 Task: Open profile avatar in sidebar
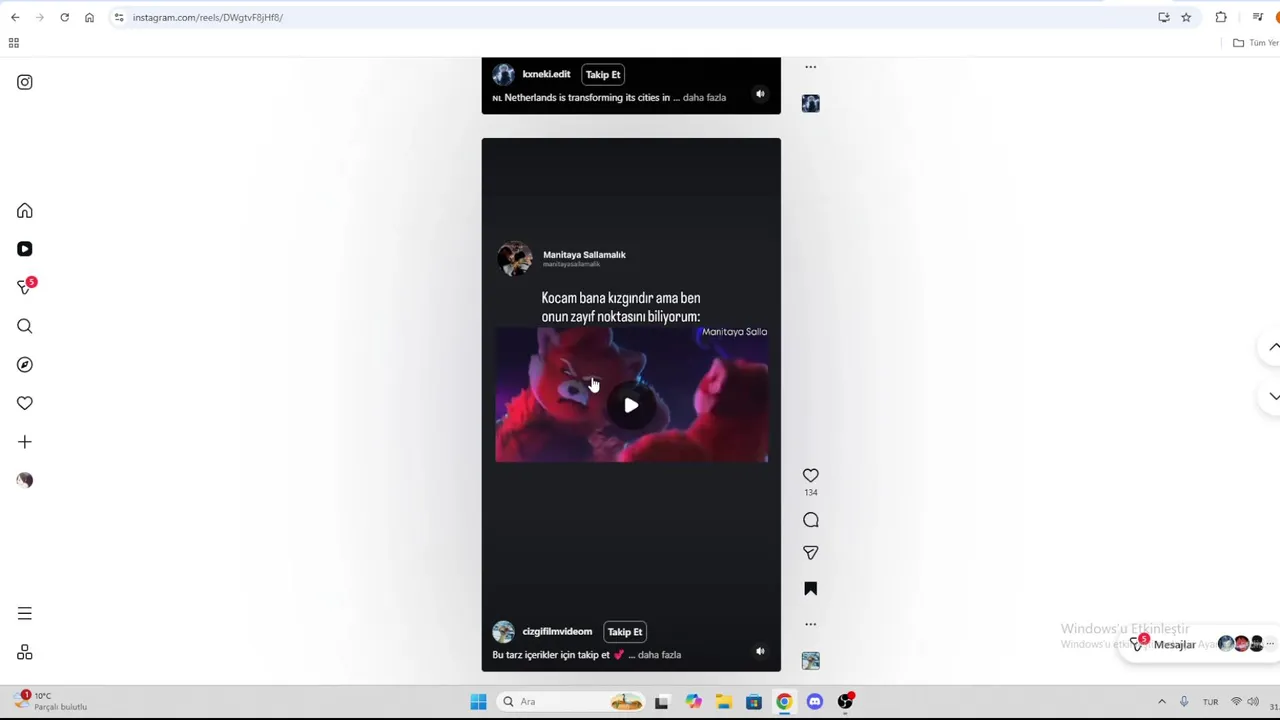[25, 480]
